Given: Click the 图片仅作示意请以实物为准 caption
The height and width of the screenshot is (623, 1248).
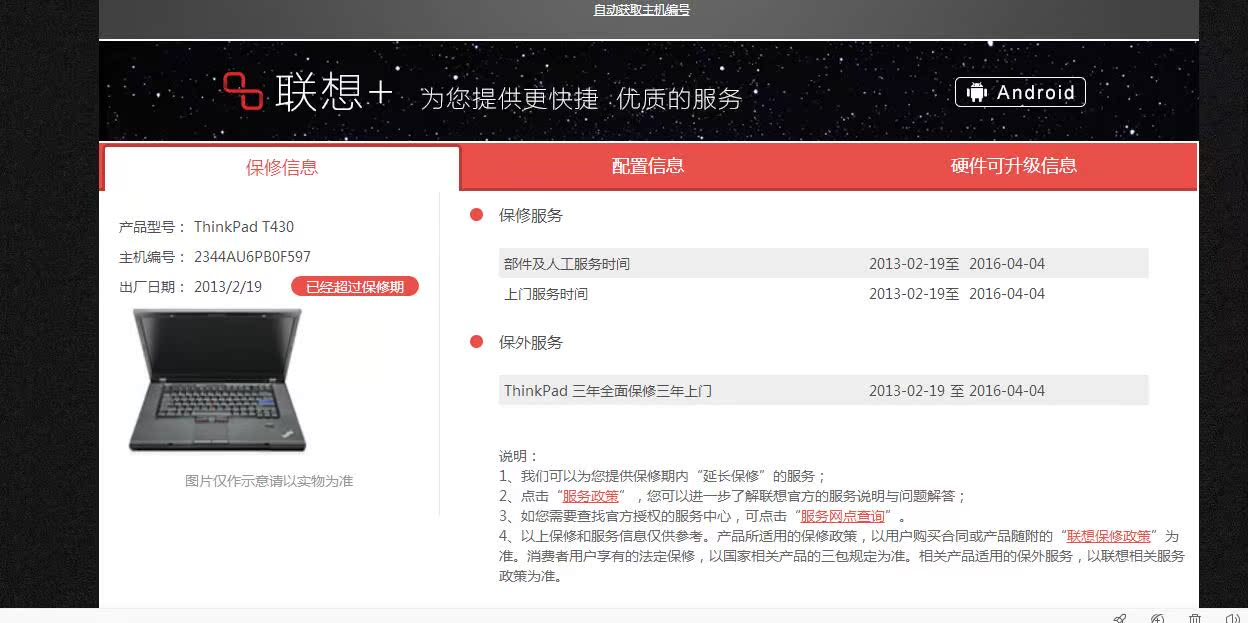Looking at the screenshot, I should coord(269,481).
